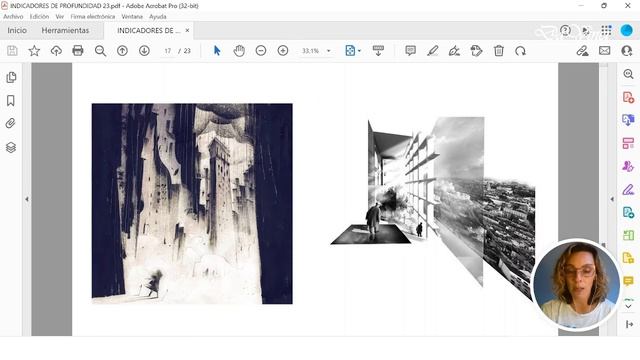Select the highlighter pen tool
The height and width of the screenshot is (360, 640).
point(433,51)
